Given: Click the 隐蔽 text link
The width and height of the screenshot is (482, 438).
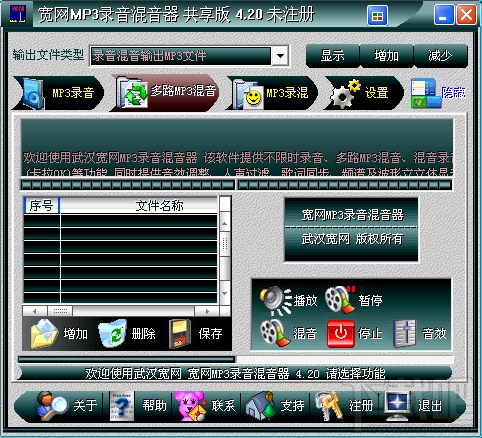Looking at the screenshot, I should (453, 93).
